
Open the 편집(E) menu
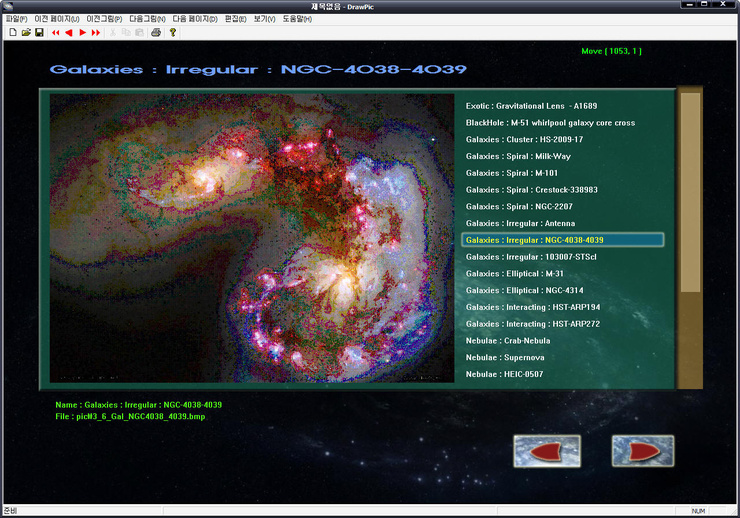pyautogui.click(x=235, y=19)
